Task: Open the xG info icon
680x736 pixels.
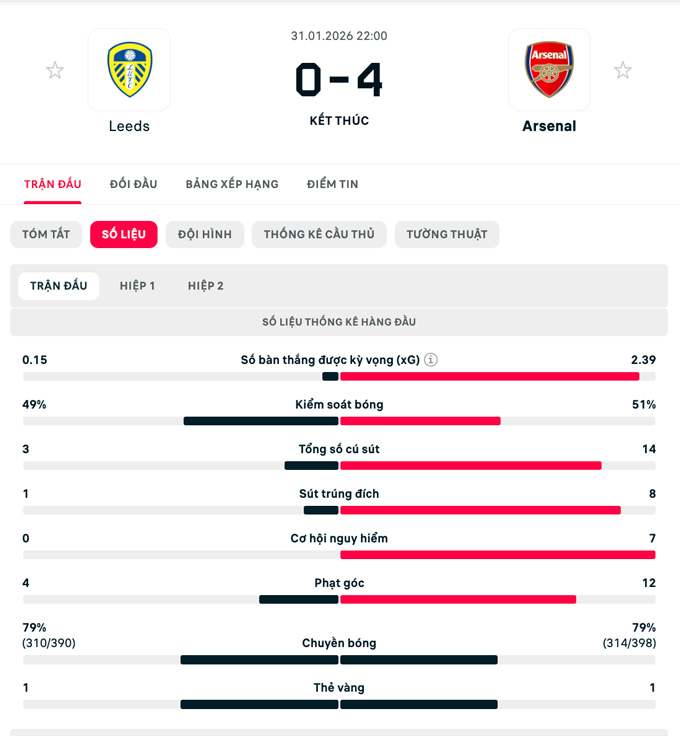Action: coord(431,360)
